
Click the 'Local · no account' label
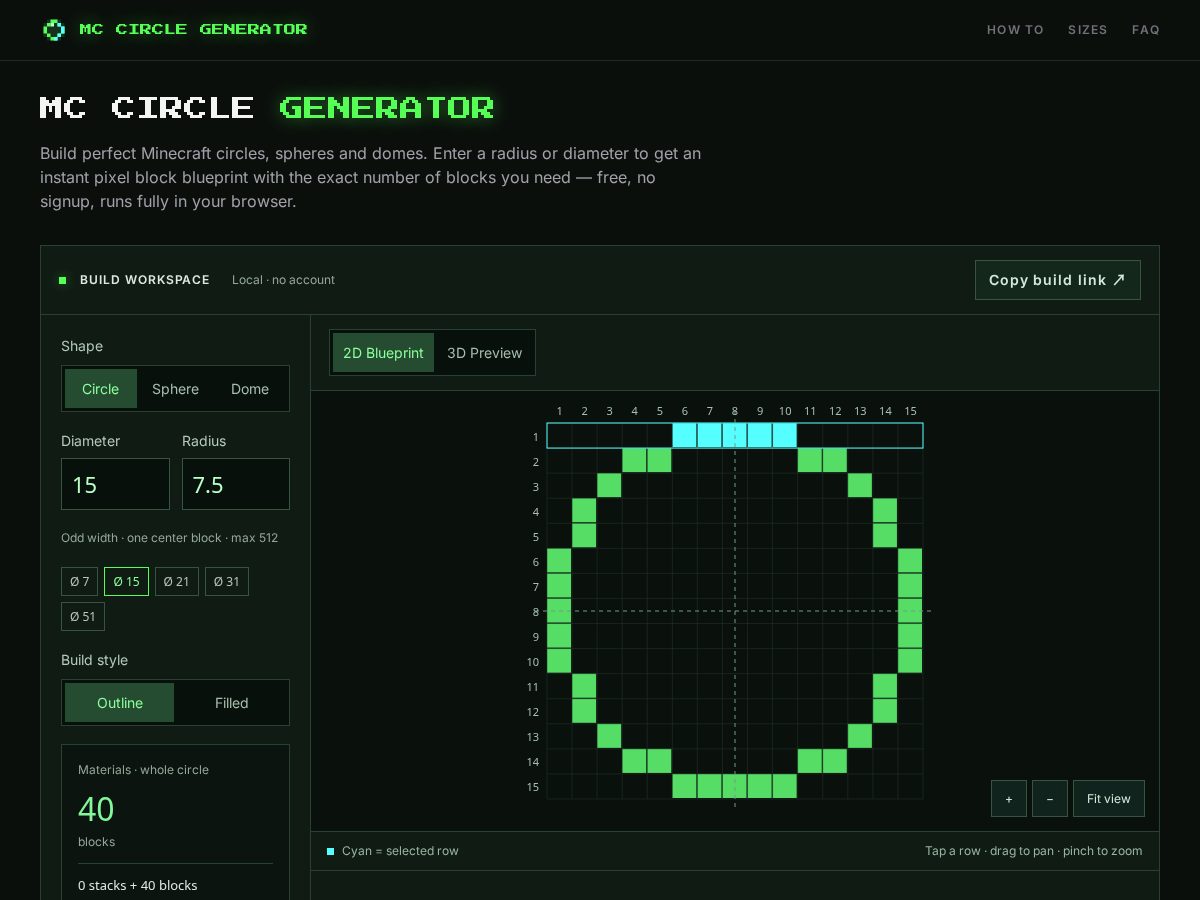click(283, 280)
